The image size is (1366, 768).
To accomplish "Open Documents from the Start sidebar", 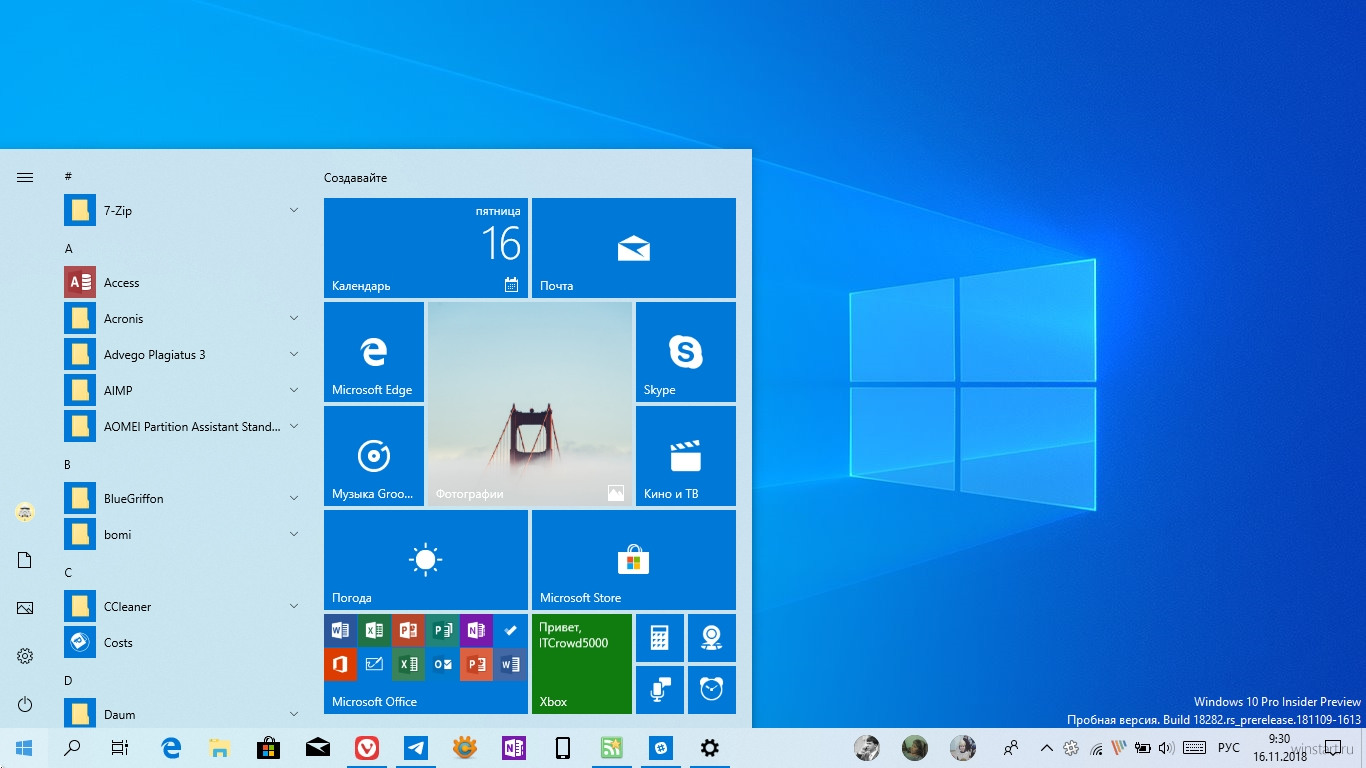I will 25,560.
